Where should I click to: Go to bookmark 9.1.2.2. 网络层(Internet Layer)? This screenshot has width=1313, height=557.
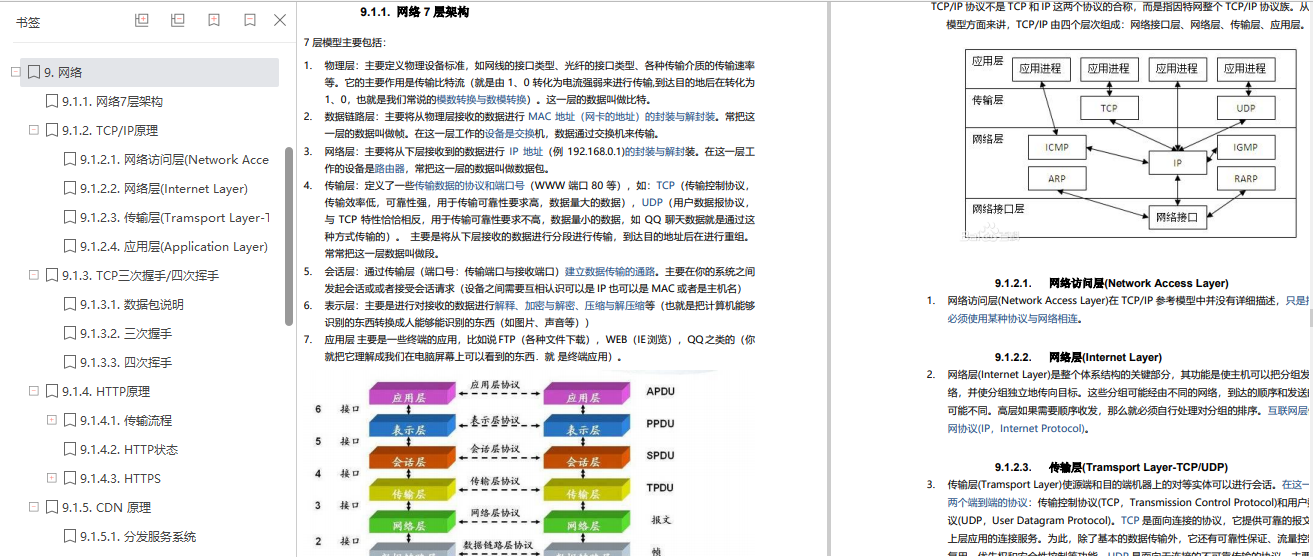(x=164, y=188)
